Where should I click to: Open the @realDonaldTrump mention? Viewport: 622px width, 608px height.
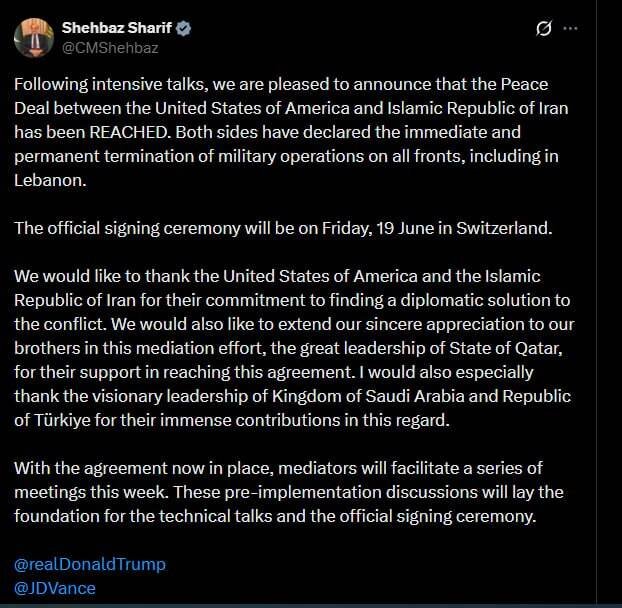pos(90,564)
